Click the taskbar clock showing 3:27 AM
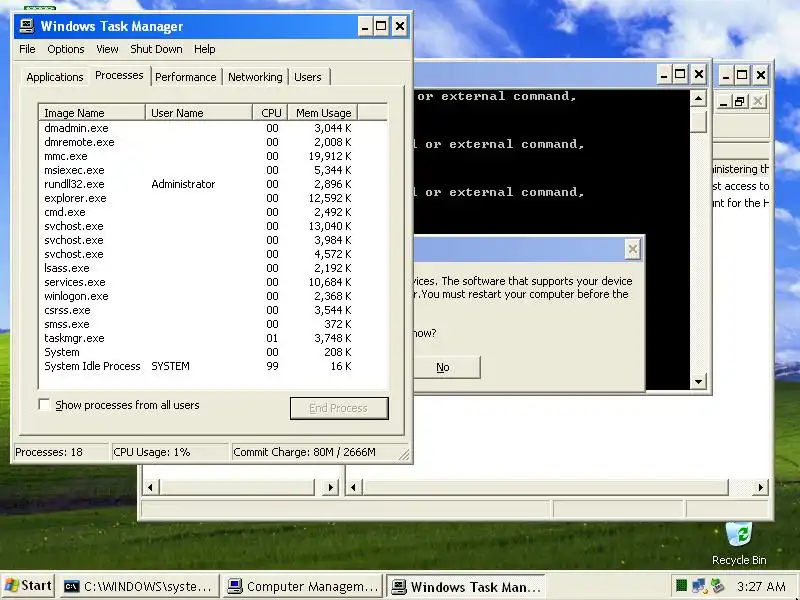 click(x=761, y=586)
